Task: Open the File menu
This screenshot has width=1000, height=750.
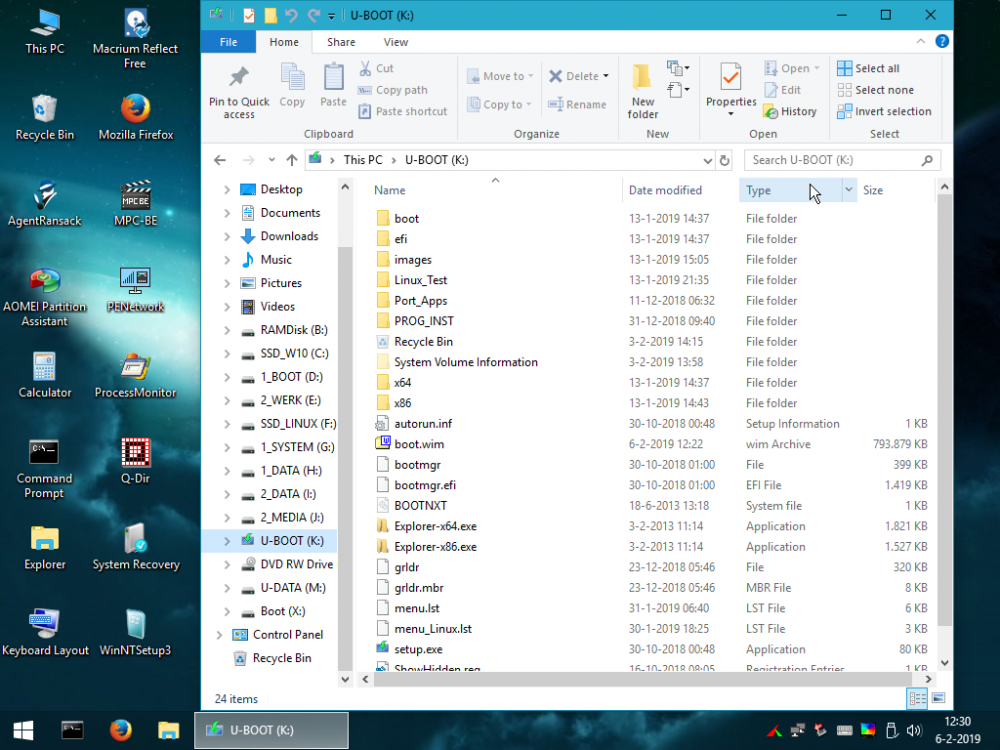Action: pyautogui.click(x=228, y=41)
